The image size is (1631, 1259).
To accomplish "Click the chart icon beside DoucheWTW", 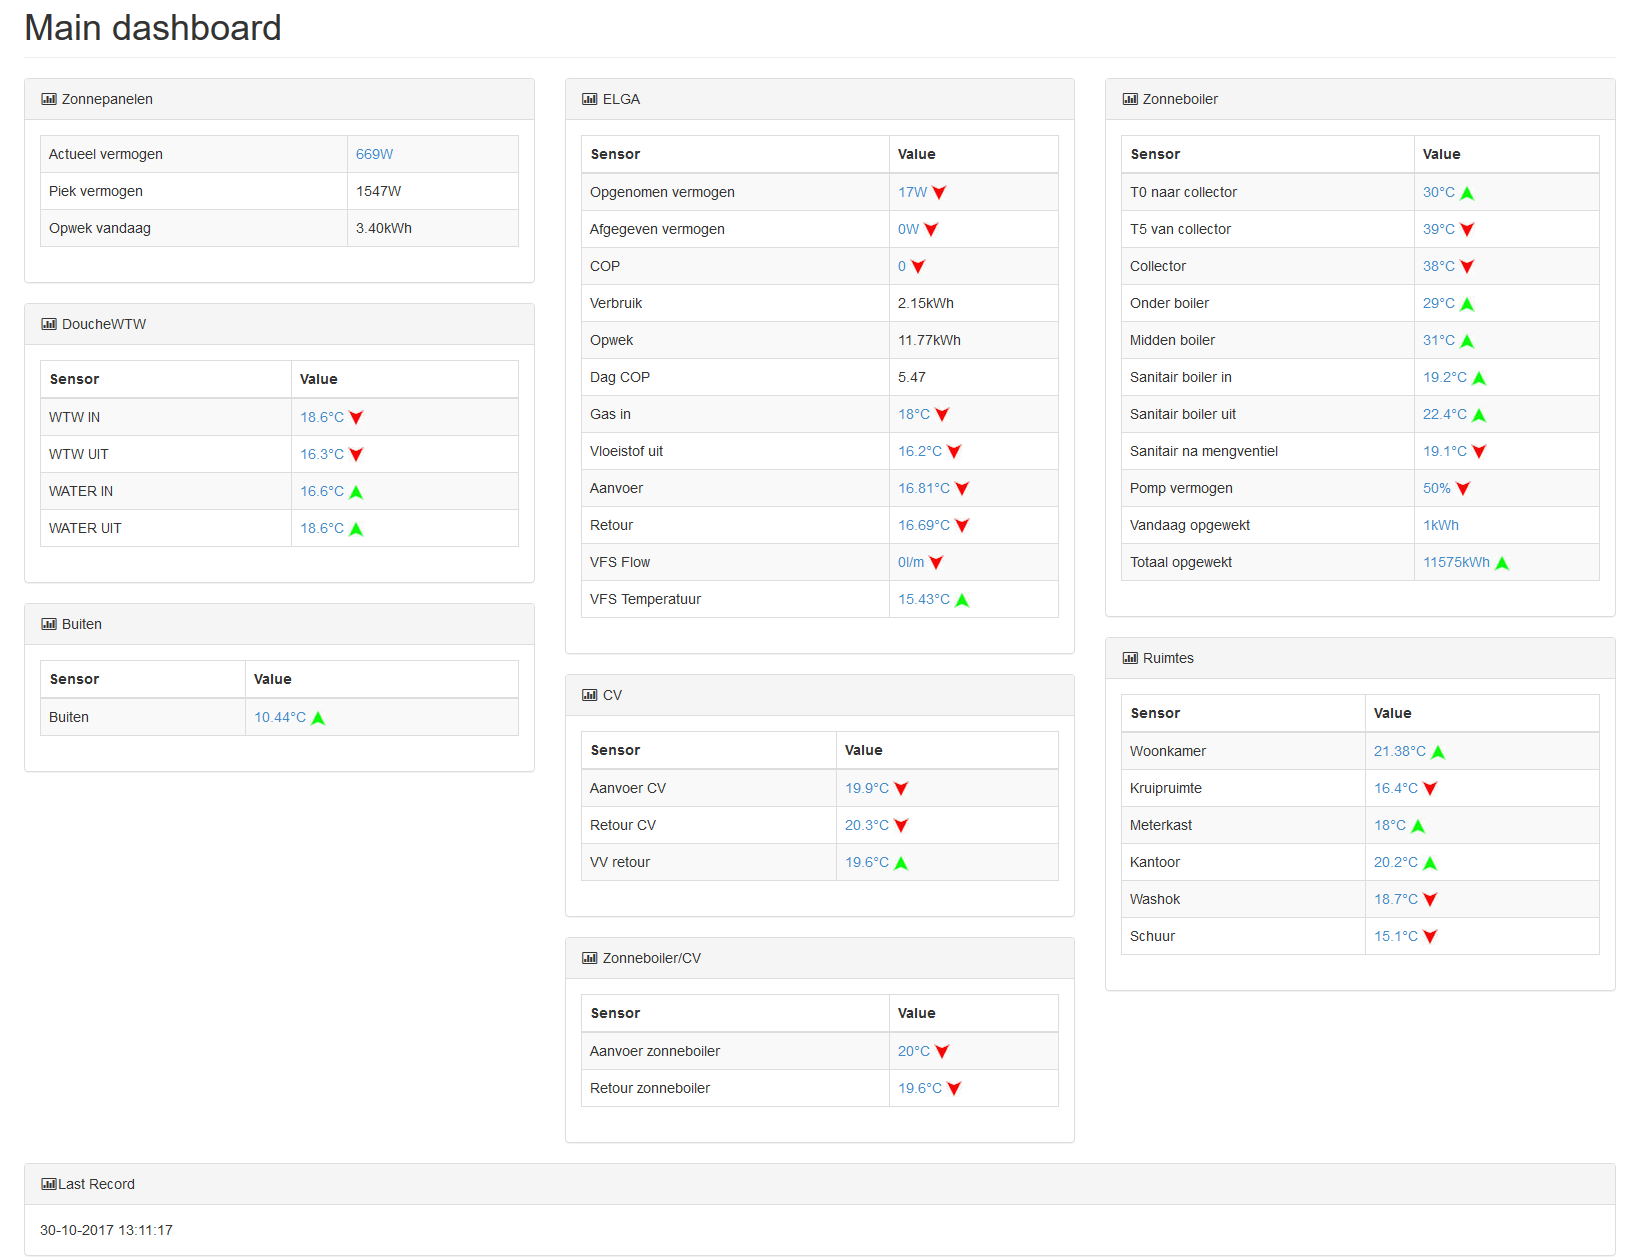I will (48, 324).
